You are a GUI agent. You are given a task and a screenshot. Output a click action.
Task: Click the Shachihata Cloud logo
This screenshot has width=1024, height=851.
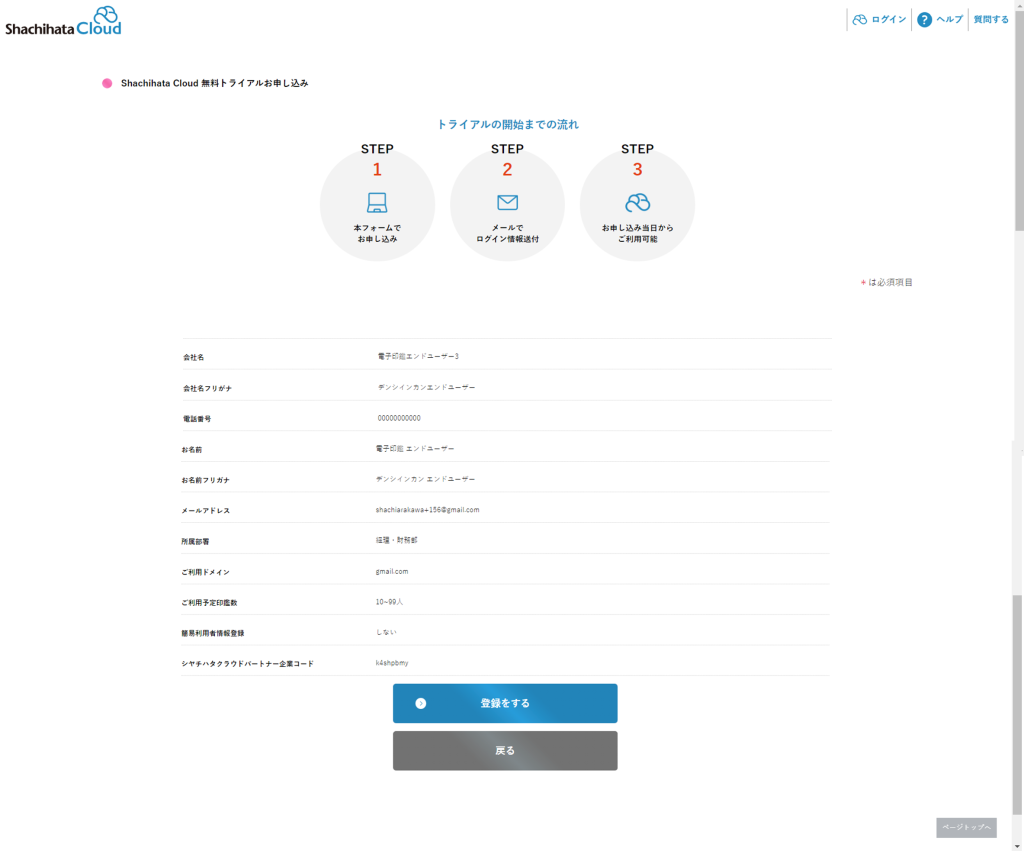click(x=63, y=21)
